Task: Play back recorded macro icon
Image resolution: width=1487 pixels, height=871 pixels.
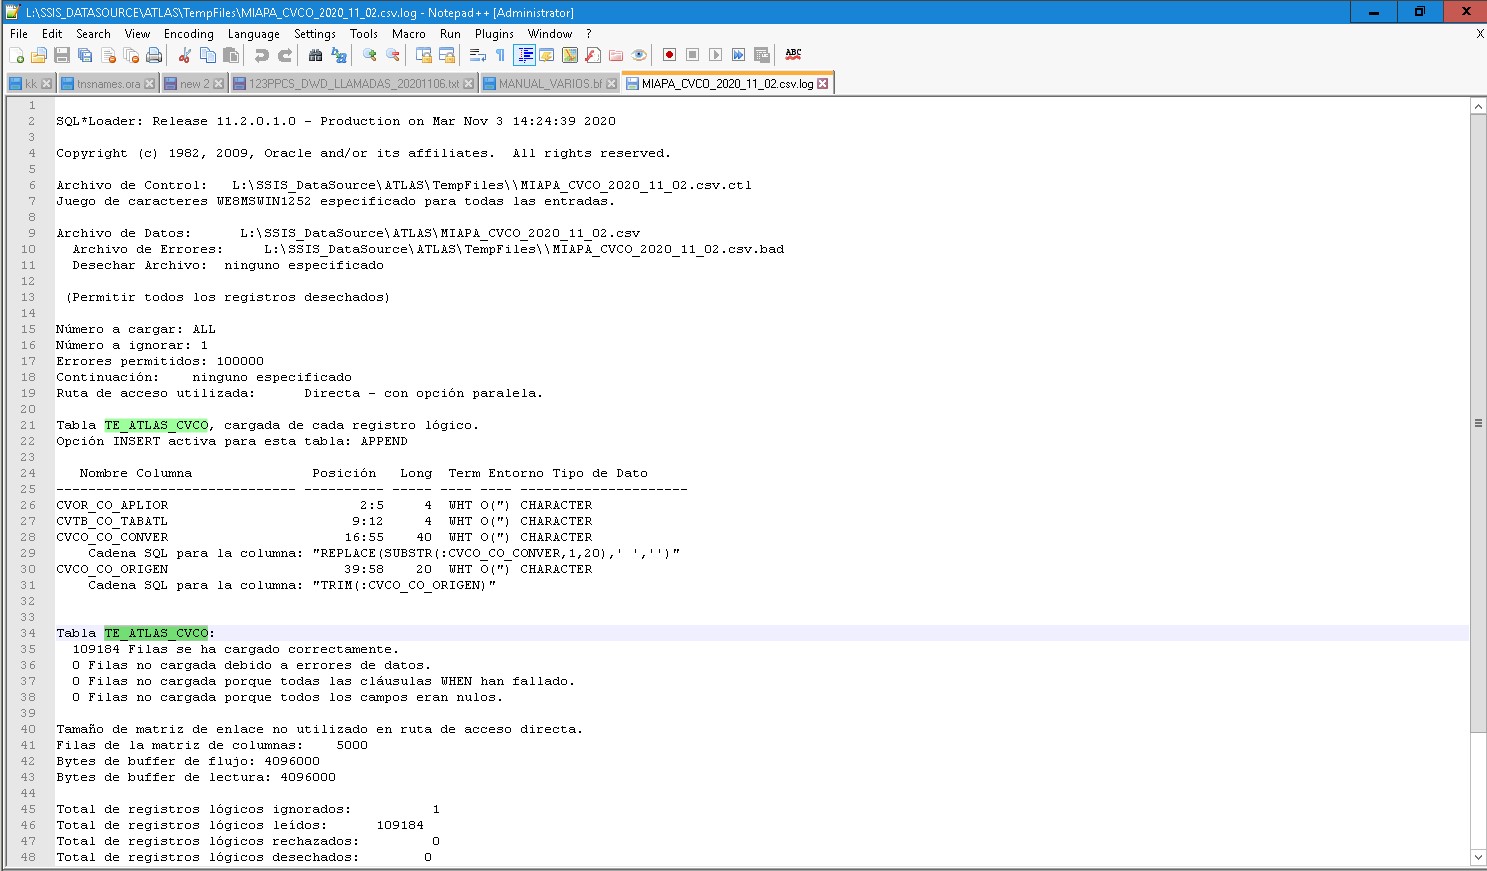Action: [x=715, y=55]
